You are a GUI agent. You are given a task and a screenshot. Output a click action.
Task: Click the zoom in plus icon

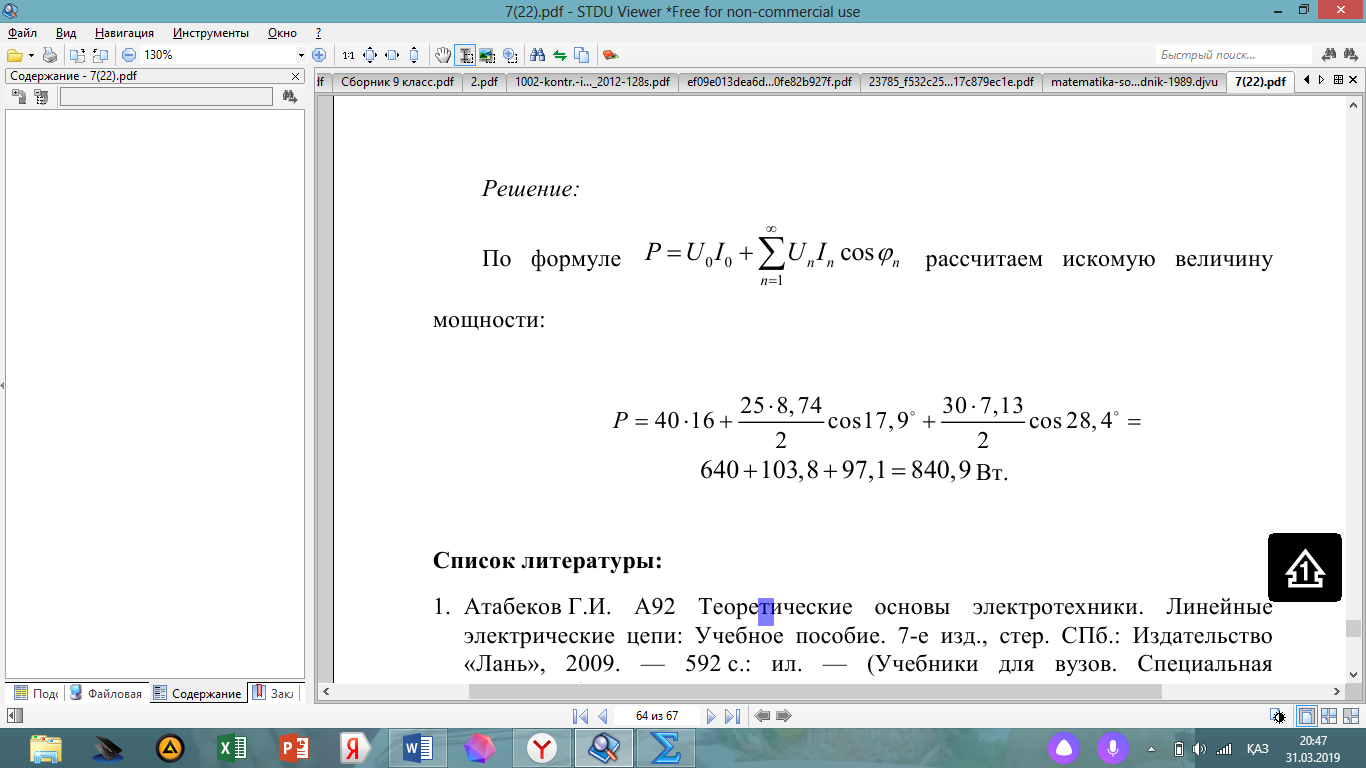point(319,55)
